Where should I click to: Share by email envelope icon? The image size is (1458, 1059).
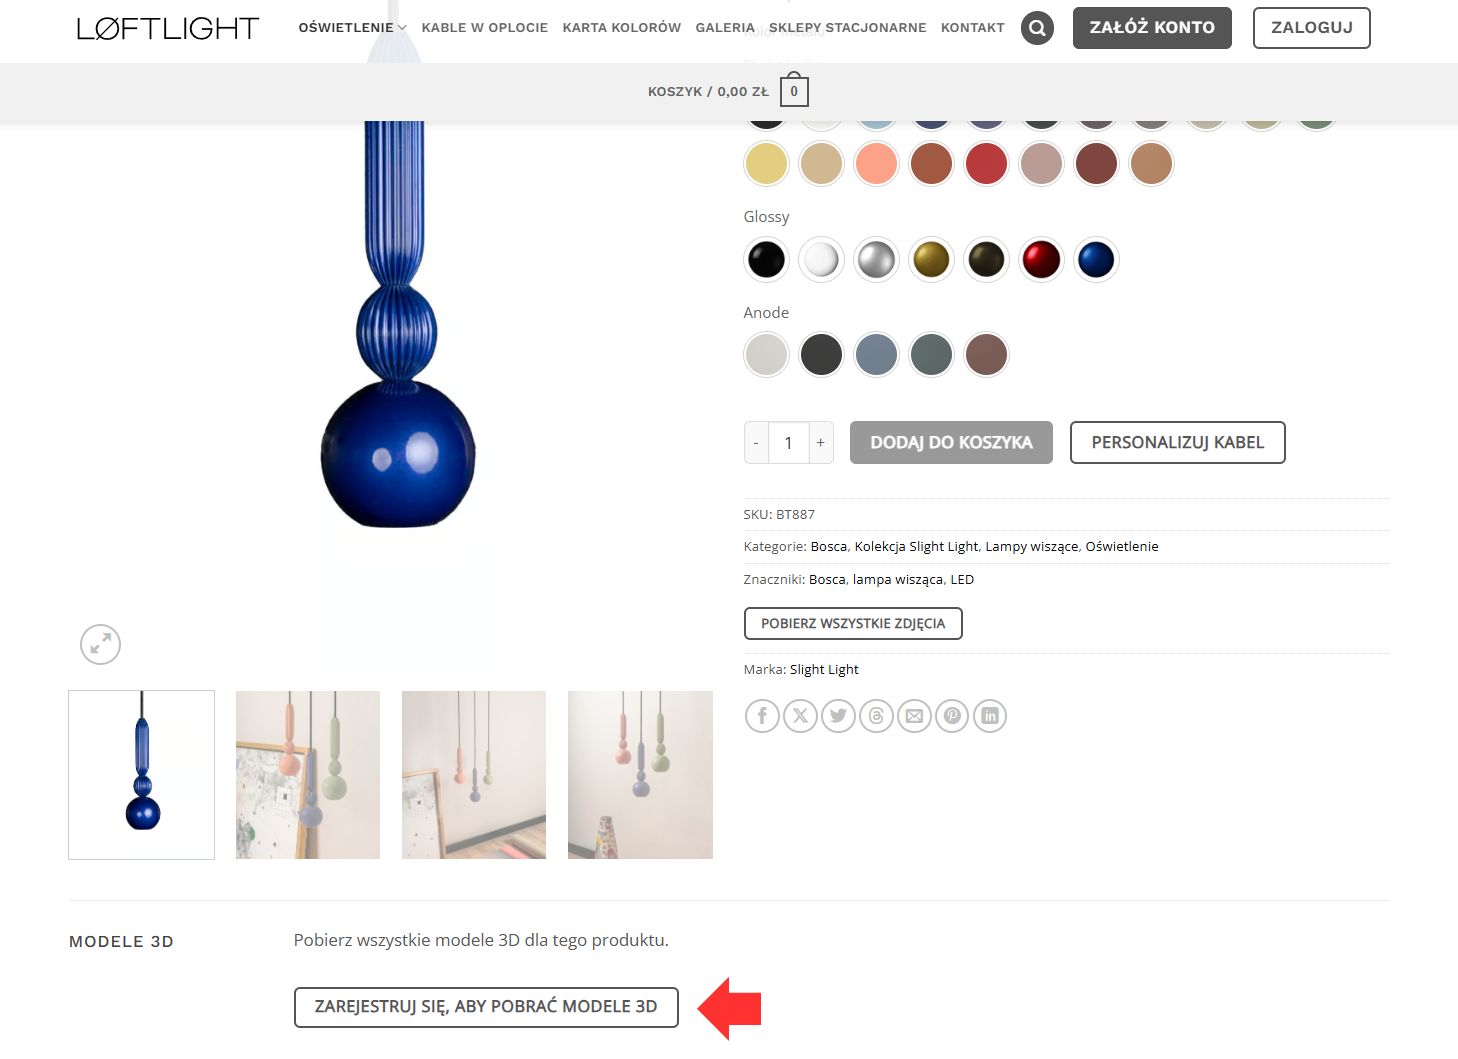pos(914,716)
